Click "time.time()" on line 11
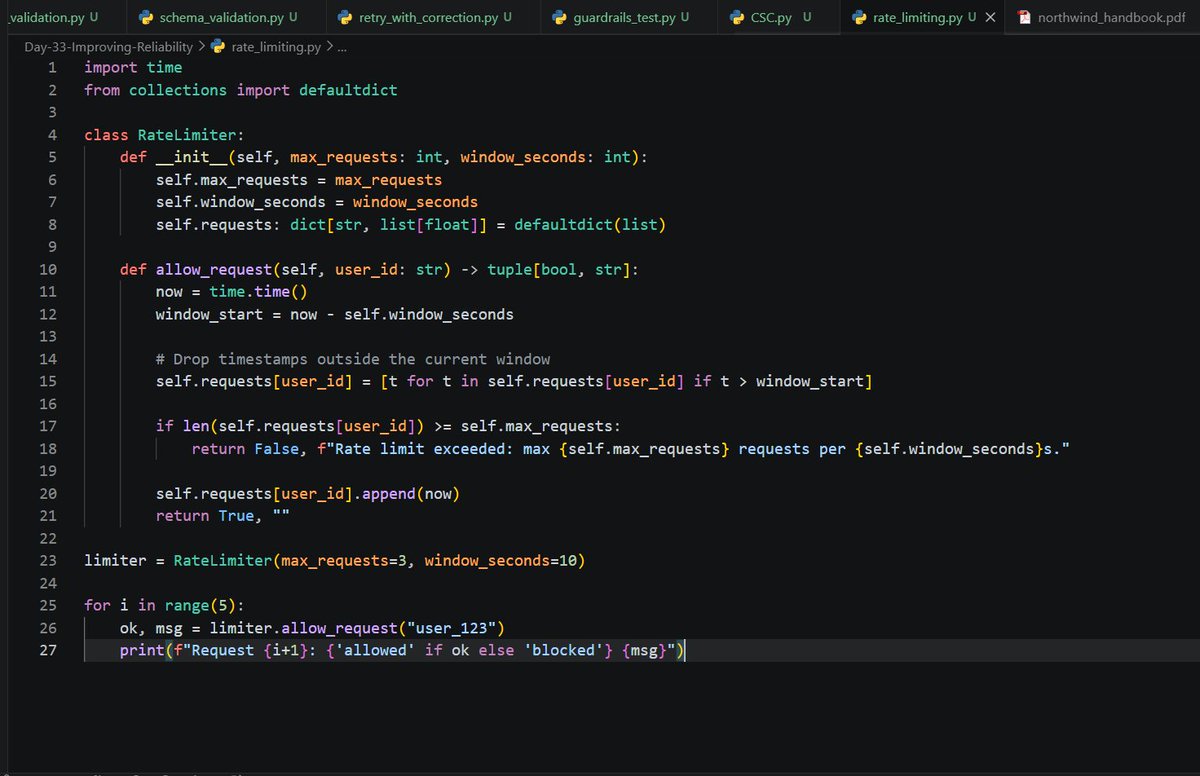Screen dimensions: 1200x776 pos(259,292)
